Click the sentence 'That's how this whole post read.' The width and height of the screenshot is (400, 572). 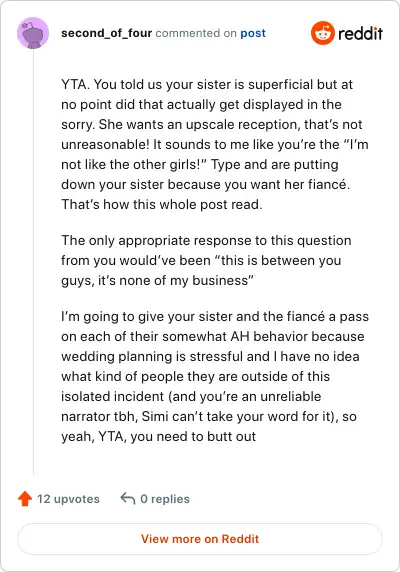point(162,204)
